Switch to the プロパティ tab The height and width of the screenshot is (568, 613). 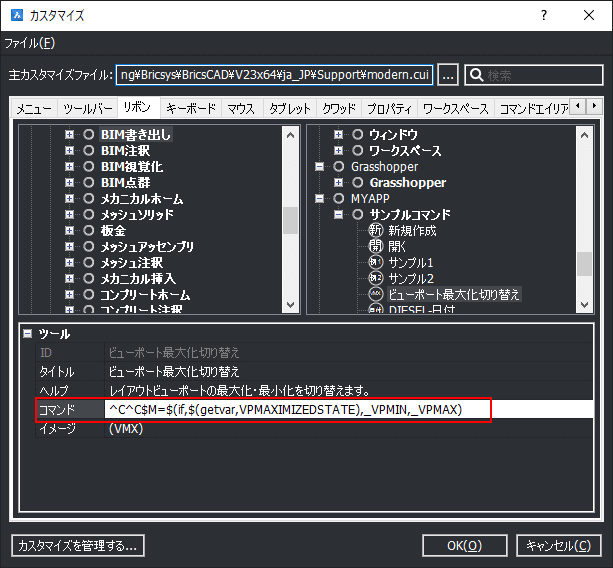[389, 108]
